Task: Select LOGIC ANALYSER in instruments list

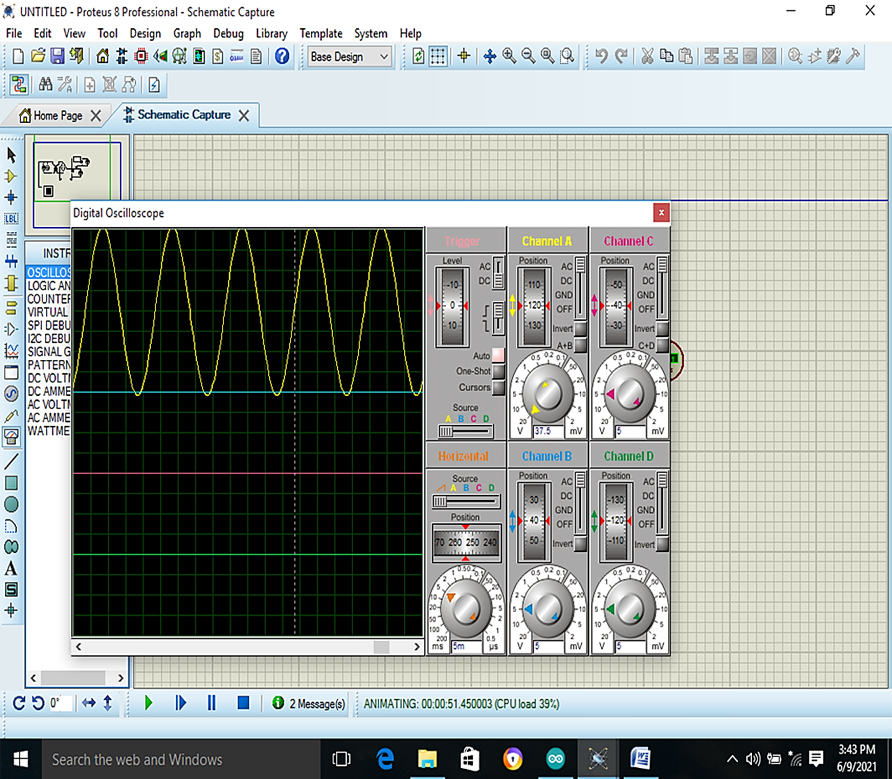Action: pos(48,286)
